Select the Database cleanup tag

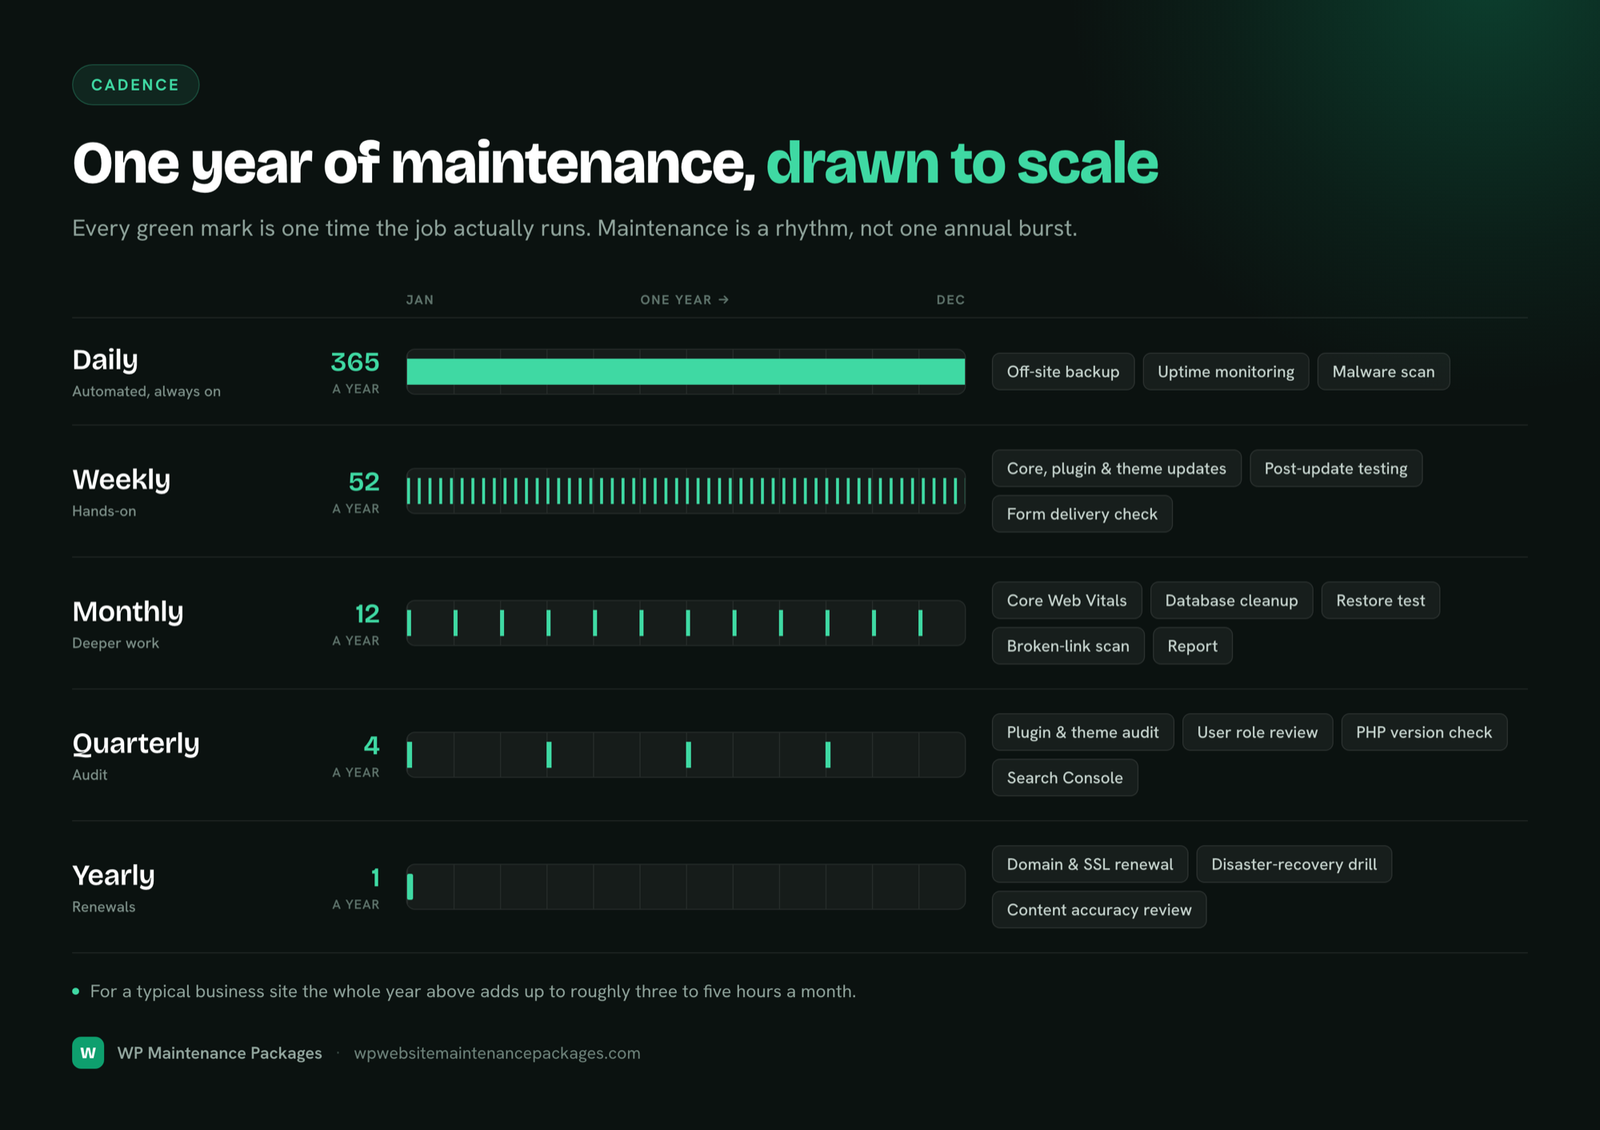point(1231,601)
